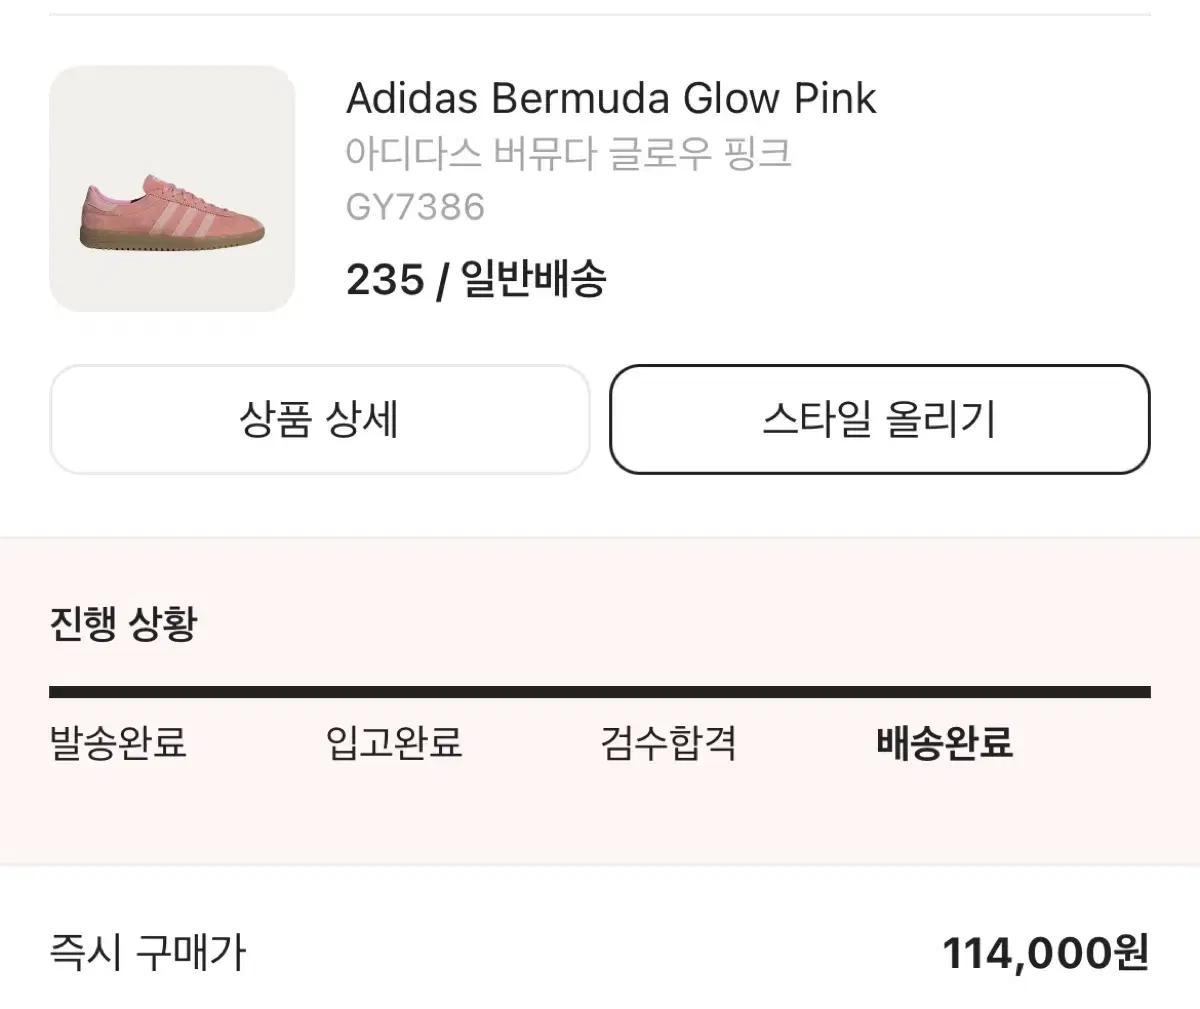Click the 즉시 구매가 label

[x=147, y=953]
